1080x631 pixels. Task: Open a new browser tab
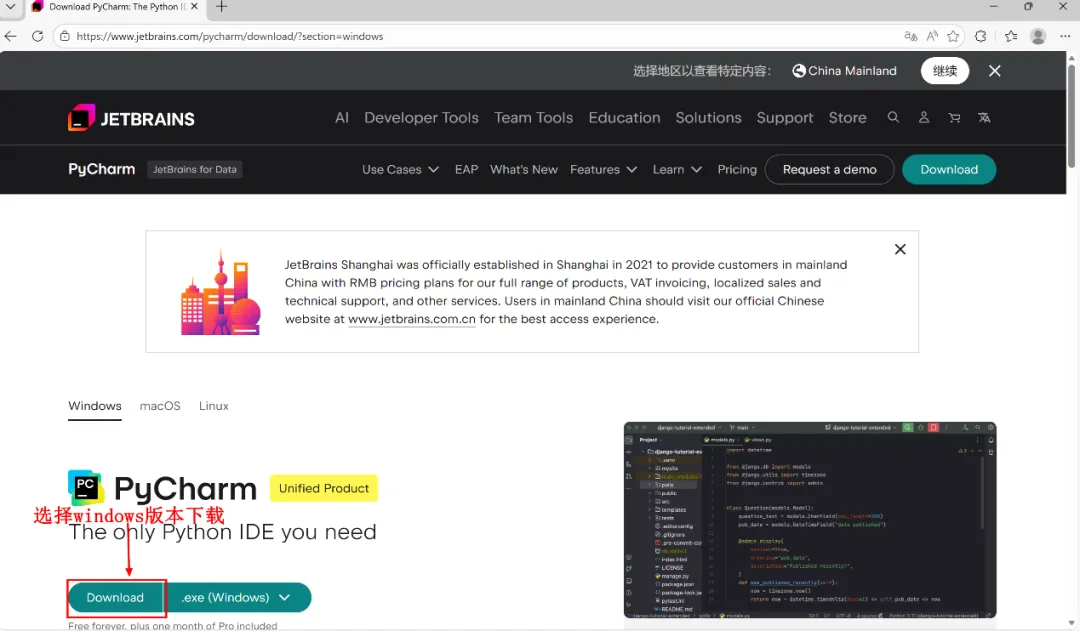pyautogui.click(x=221, y=7)
